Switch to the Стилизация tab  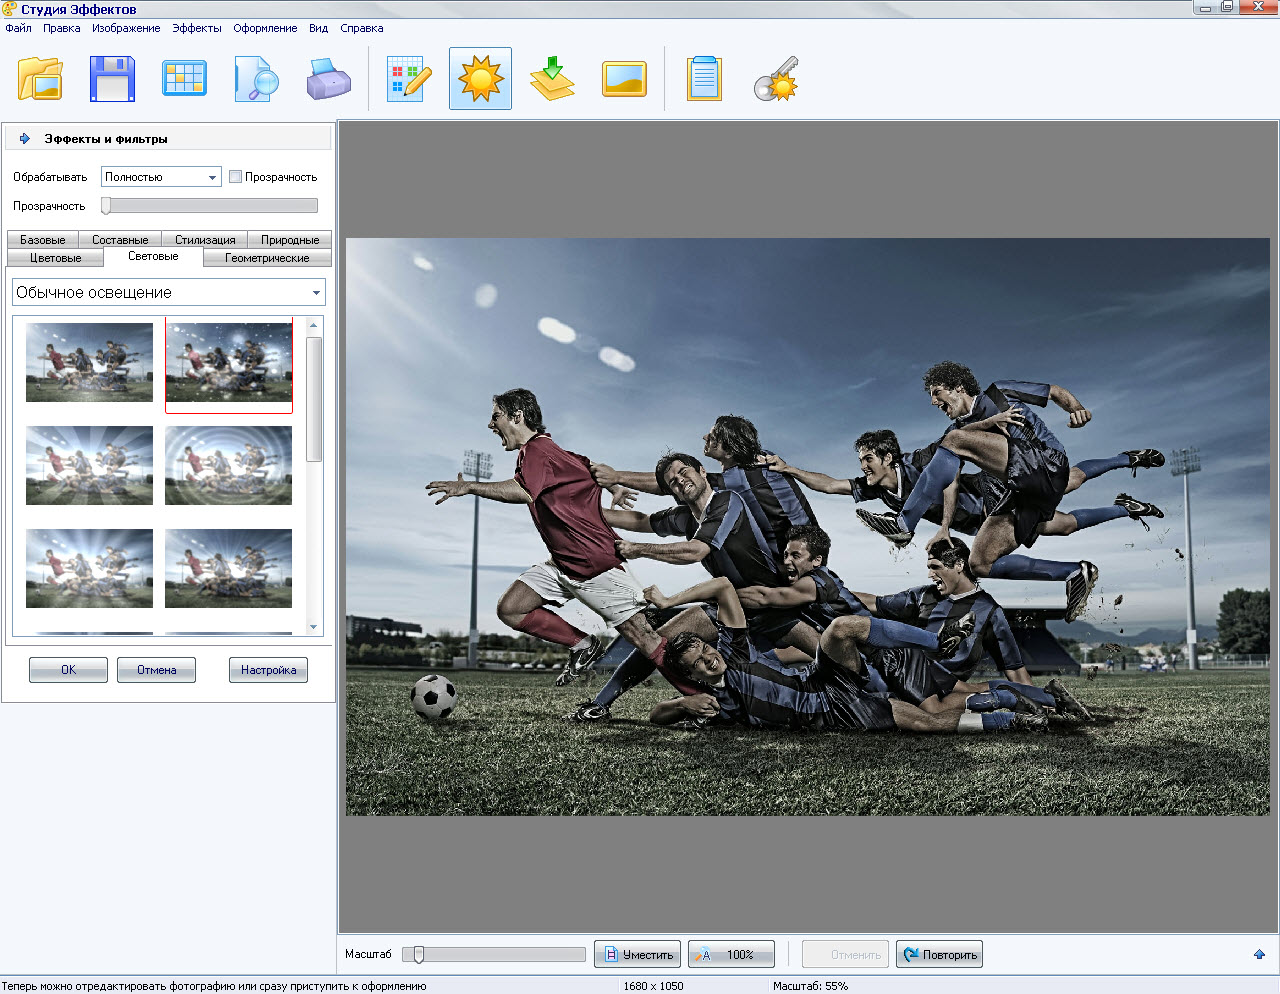pyautogui.click(x=205, y=240)
